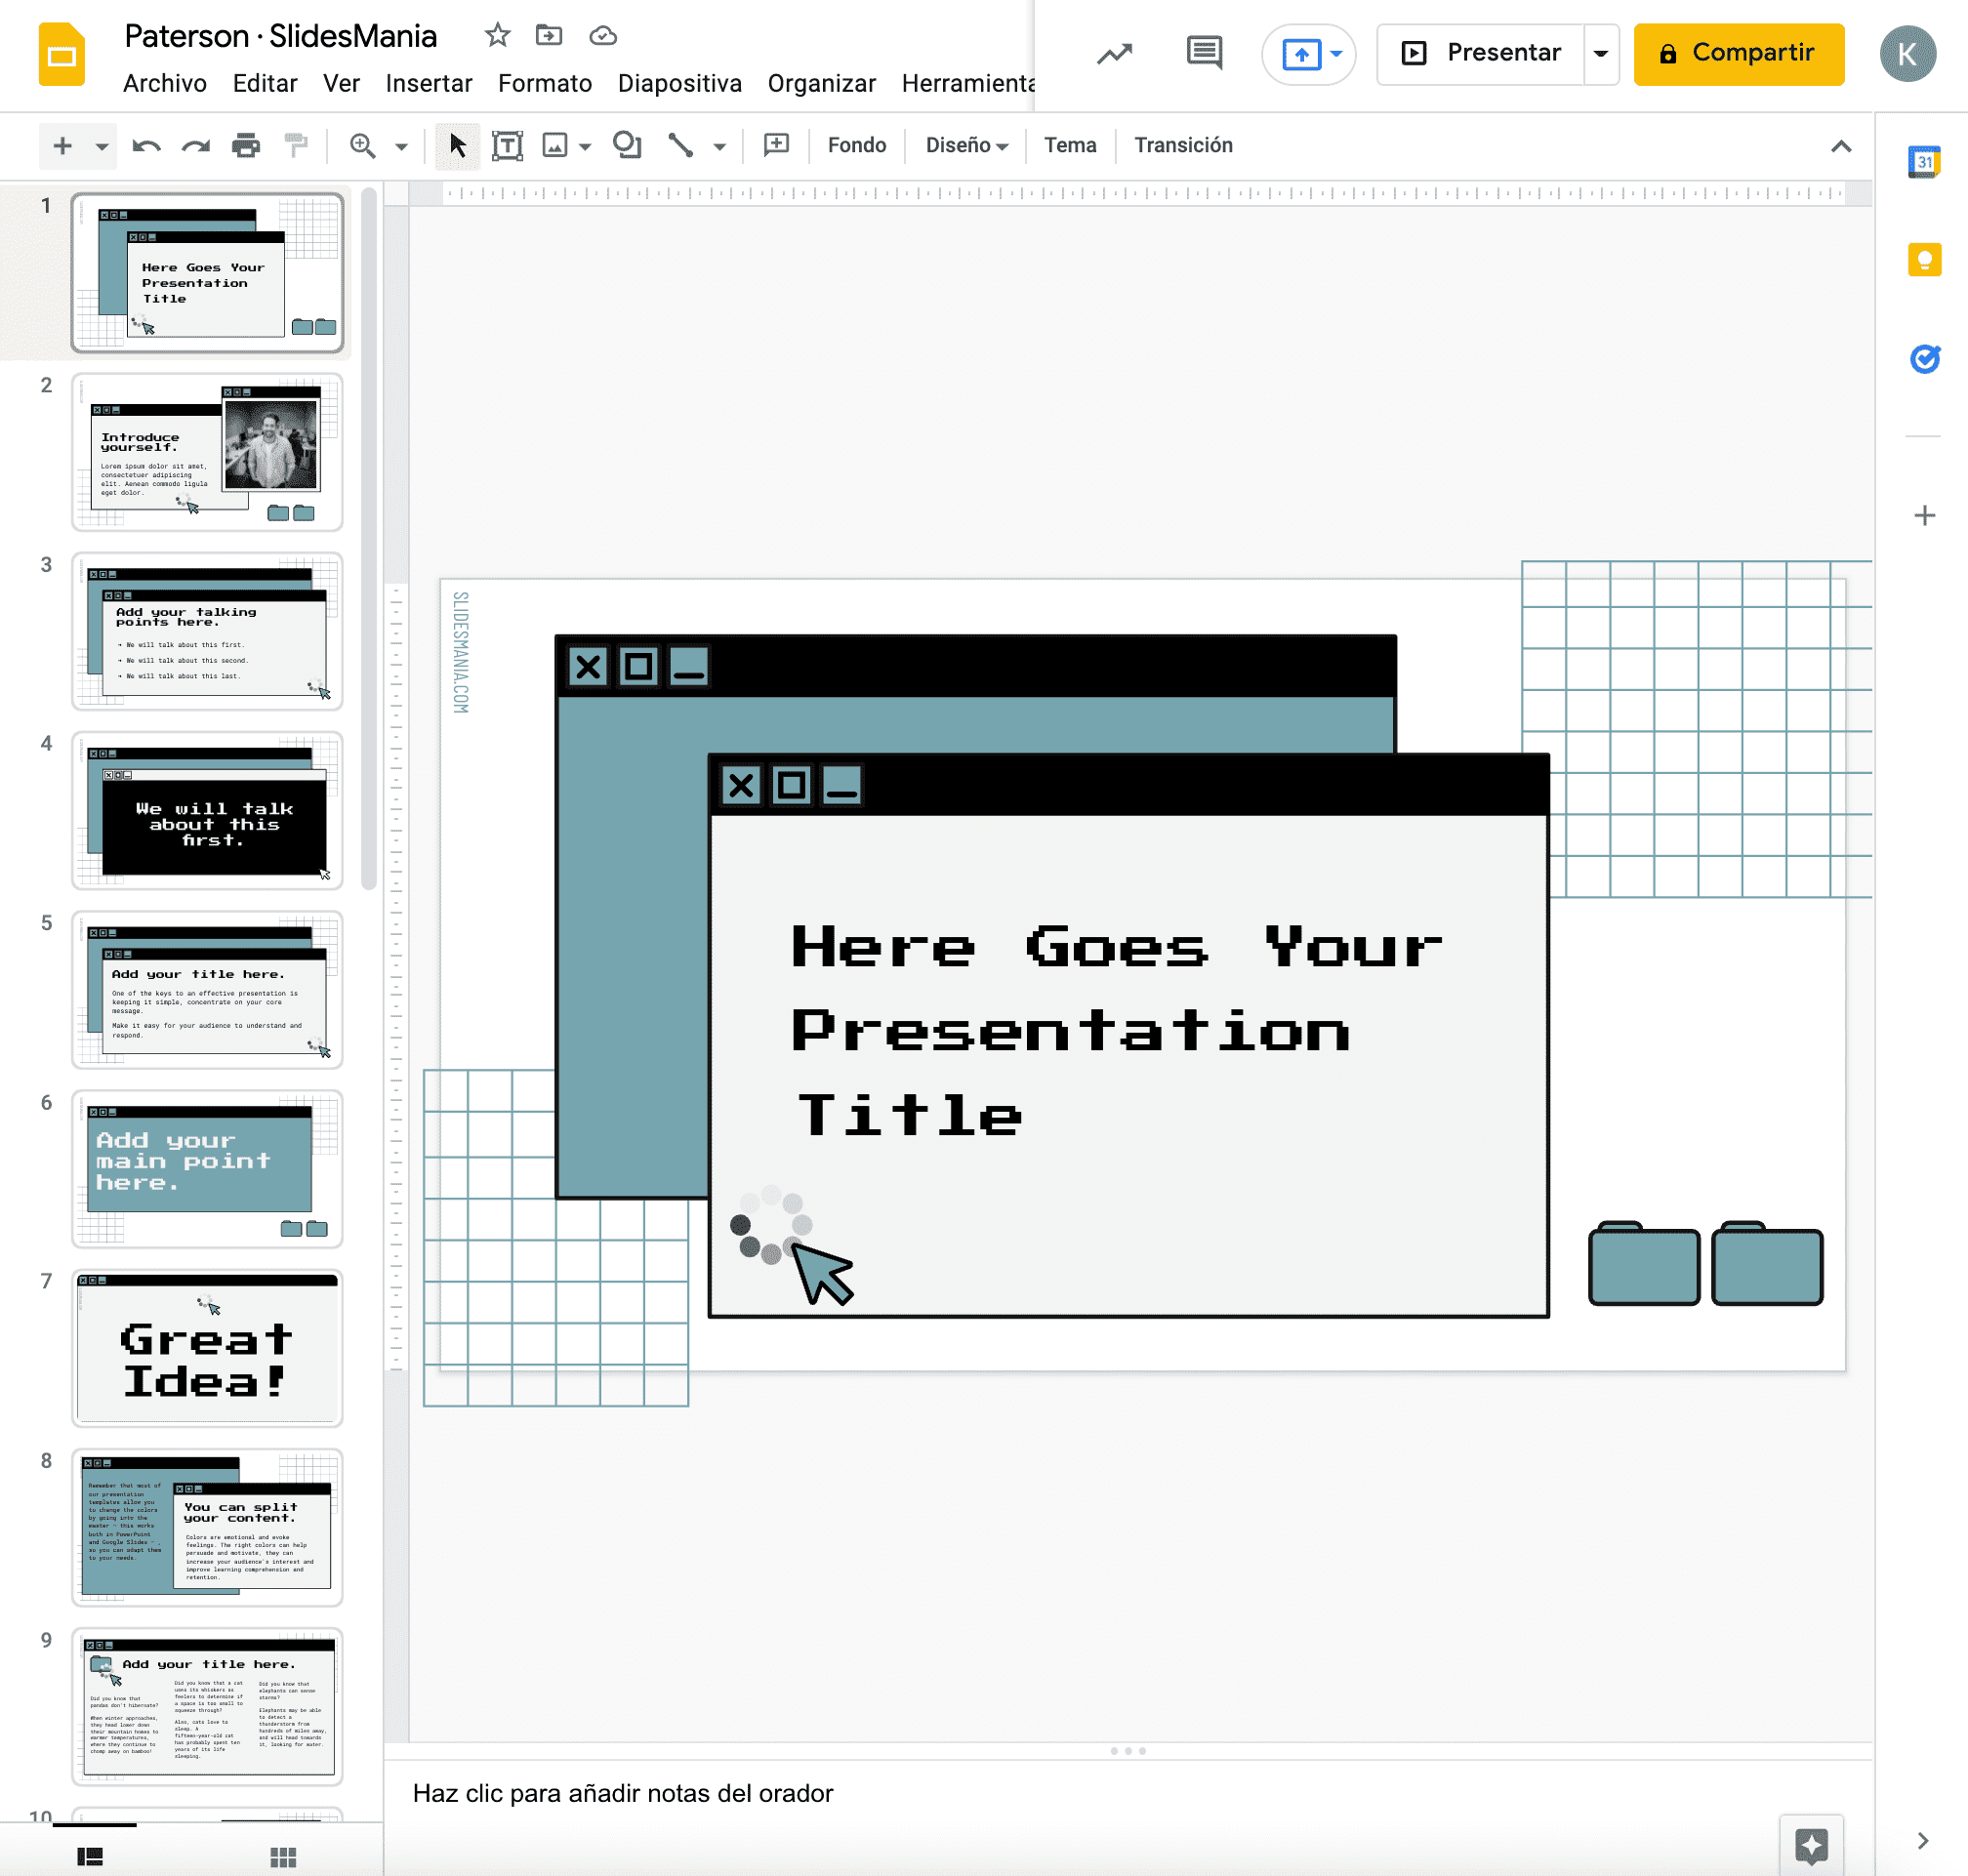Image resolution: width=1968 pixels, height=1876 pixels.
Task: Open the Diseño dropdown
Action: 965,145
